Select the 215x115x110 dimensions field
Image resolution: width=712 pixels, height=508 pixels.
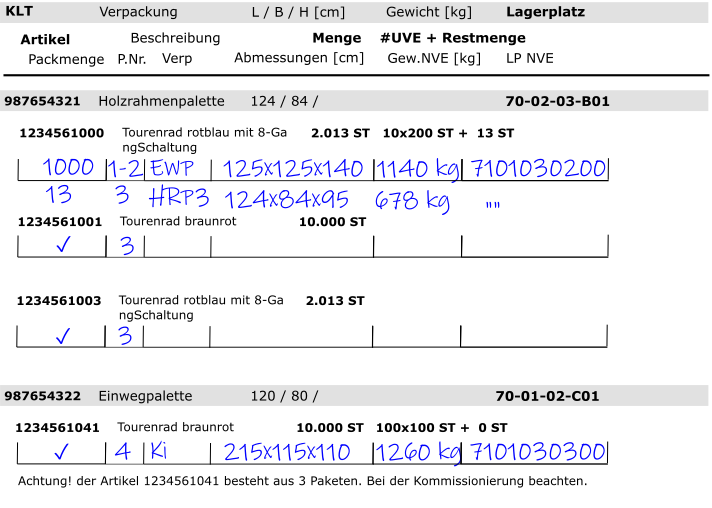click(287, 453)
